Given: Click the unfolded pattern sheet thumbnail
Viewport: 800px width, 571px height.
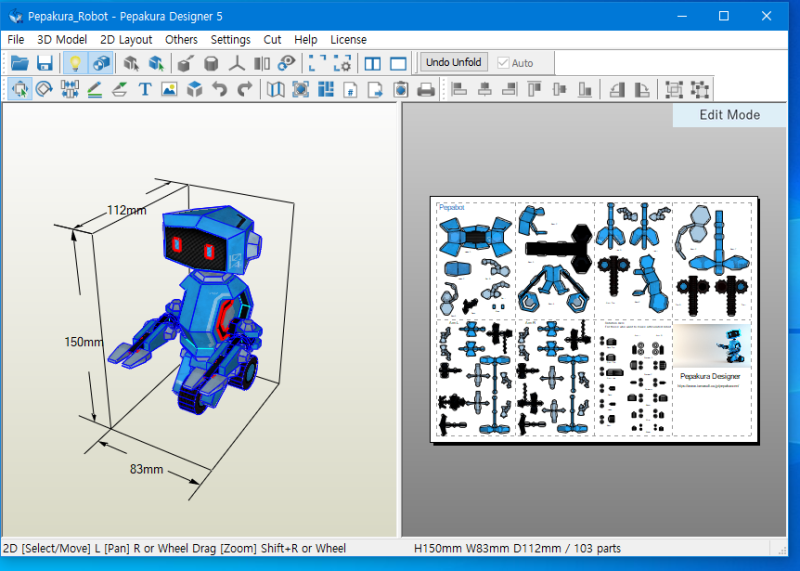Looking at the screenshot, I should (x=593, y=318).
